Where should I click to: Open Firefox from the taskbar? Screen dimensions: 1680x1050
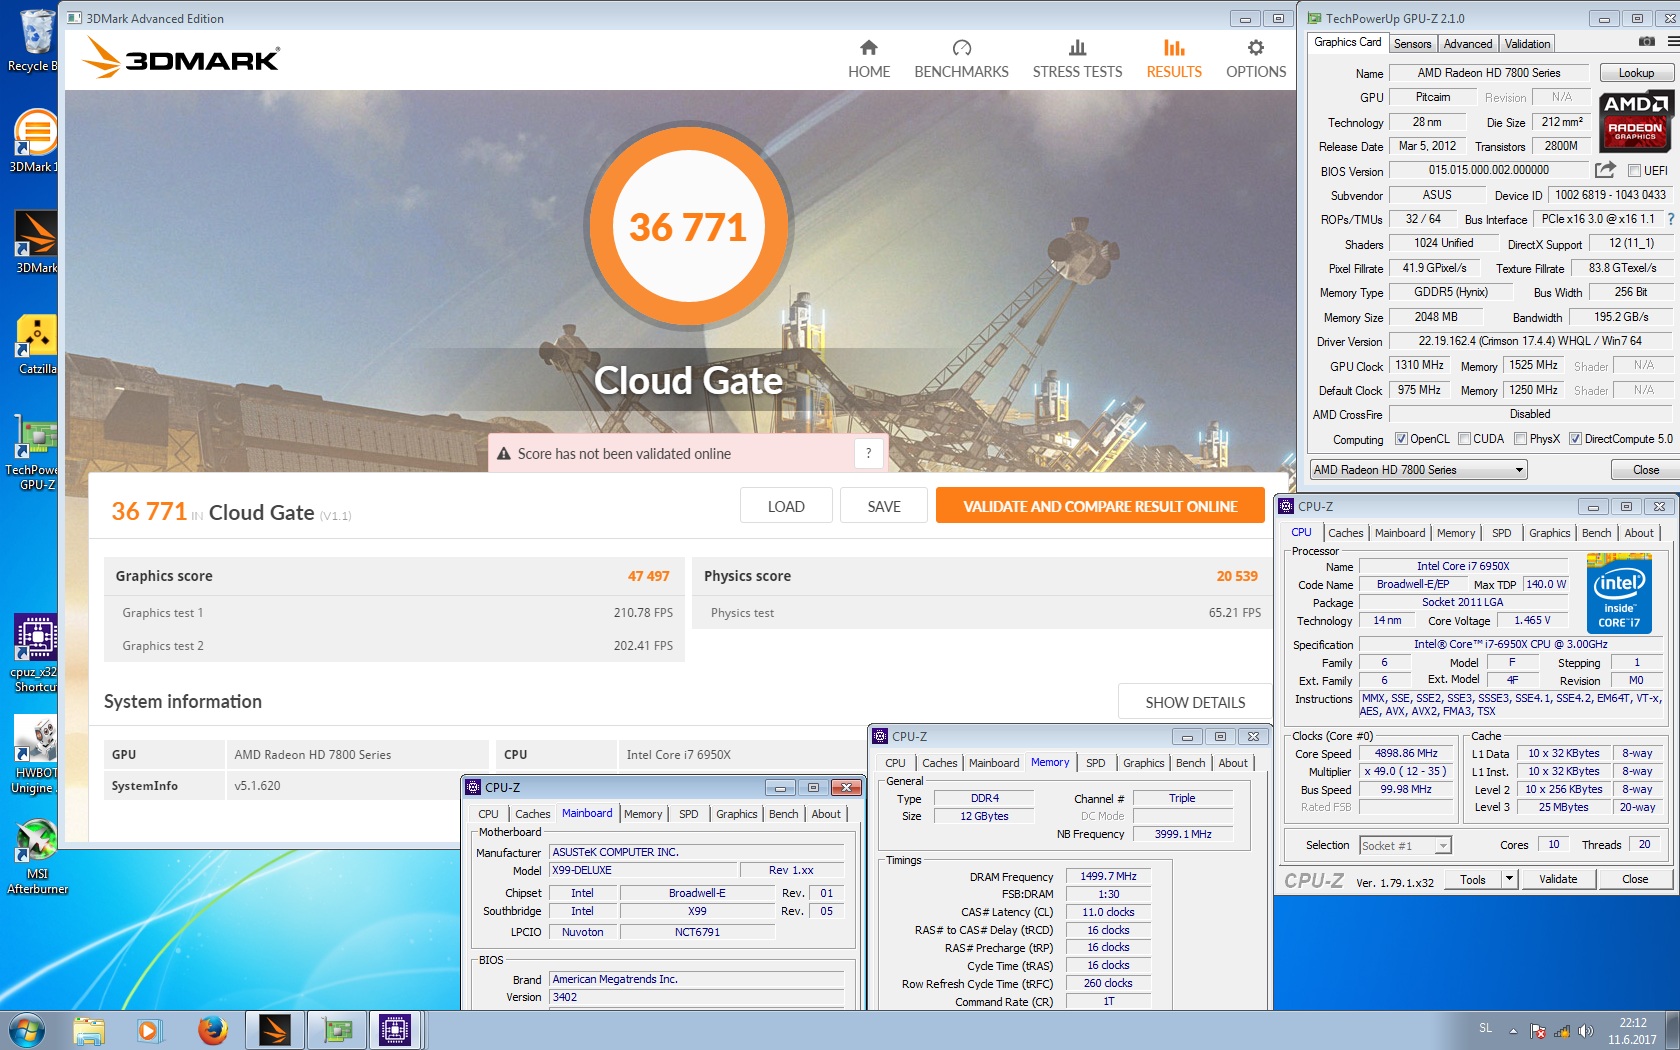tap(212, 1030)
